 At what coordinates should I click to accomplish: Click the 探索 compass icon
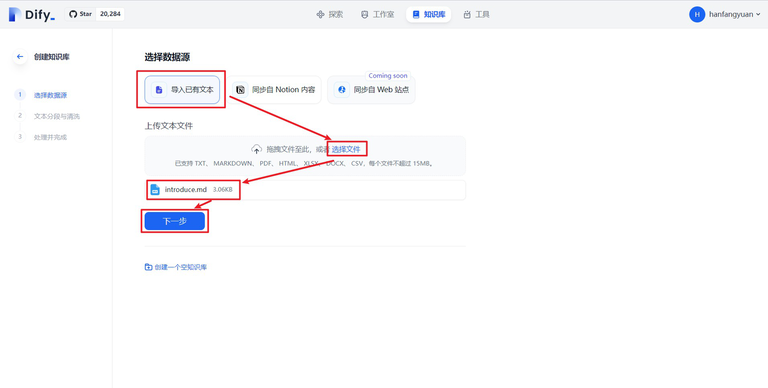pyautogui.click(x=320, y=15)
